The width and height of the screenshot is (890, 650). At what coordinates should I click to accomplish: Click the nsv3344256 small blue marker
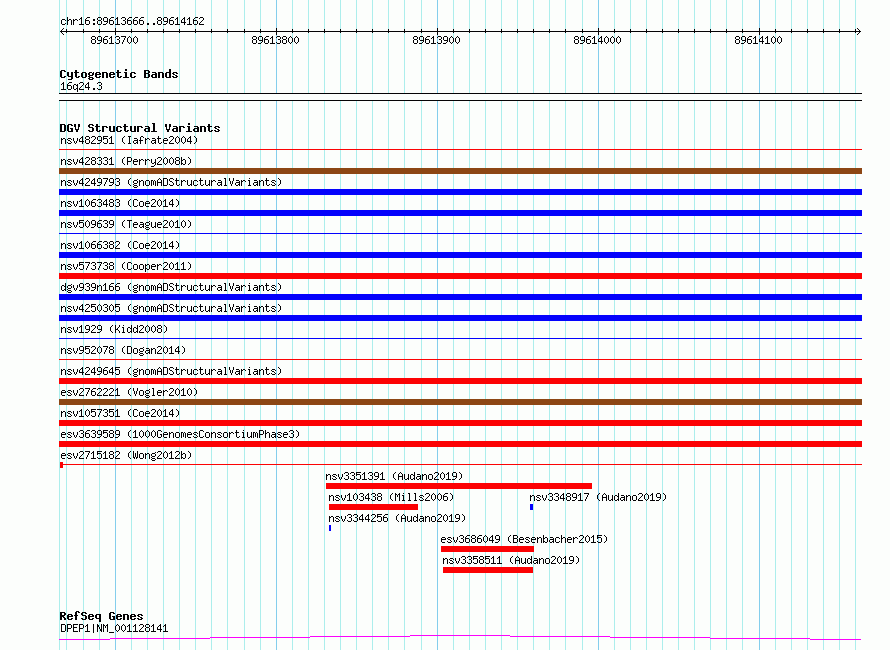(x=330, y=528)
